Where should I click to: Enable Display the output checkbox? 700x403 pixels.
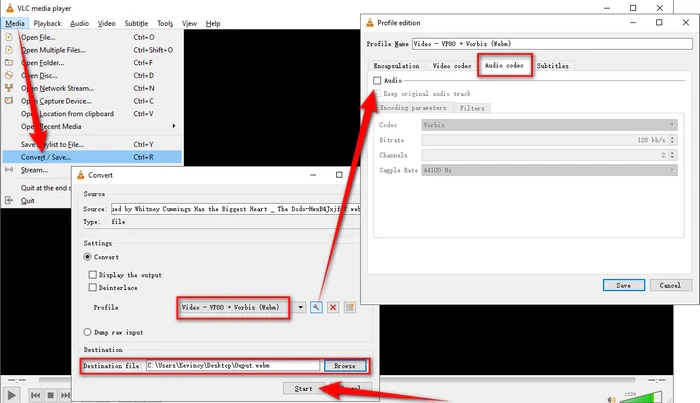click(92, 274)
